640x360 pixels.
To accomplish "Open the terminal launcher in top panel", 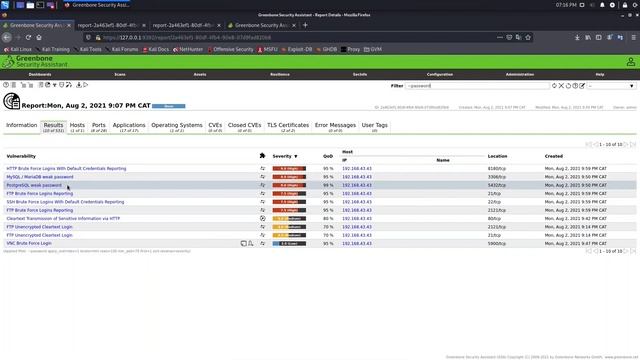I will point(40,5).
